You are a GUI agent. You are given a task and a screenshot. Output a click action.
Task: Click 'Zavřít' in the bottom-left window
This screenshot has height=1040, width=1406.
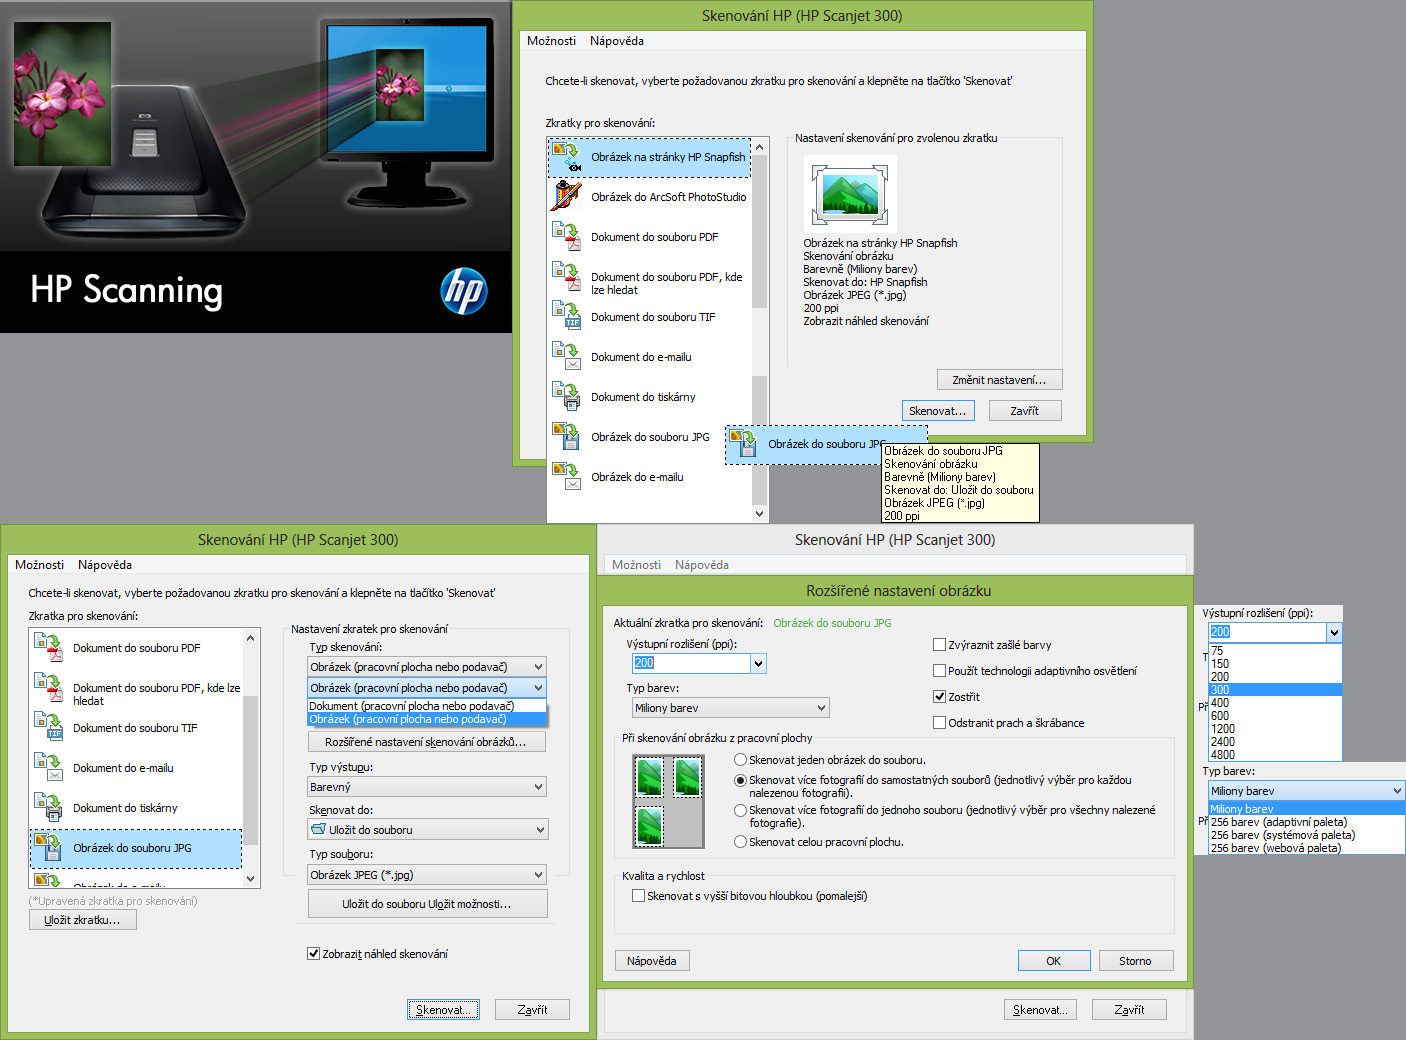coord(532,1010)
